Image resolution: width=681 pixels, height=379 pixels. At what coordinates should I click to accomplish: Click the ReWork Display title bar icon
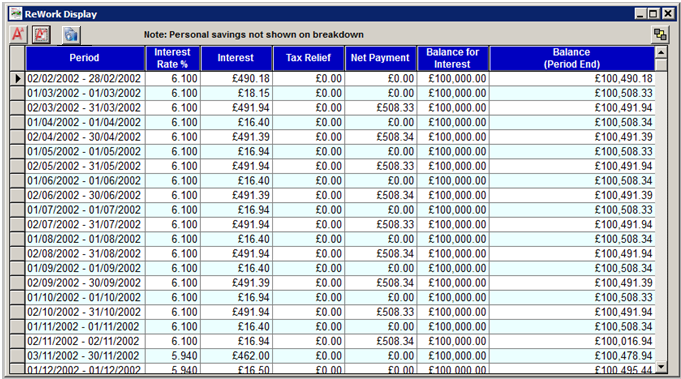tap(16, 14)
